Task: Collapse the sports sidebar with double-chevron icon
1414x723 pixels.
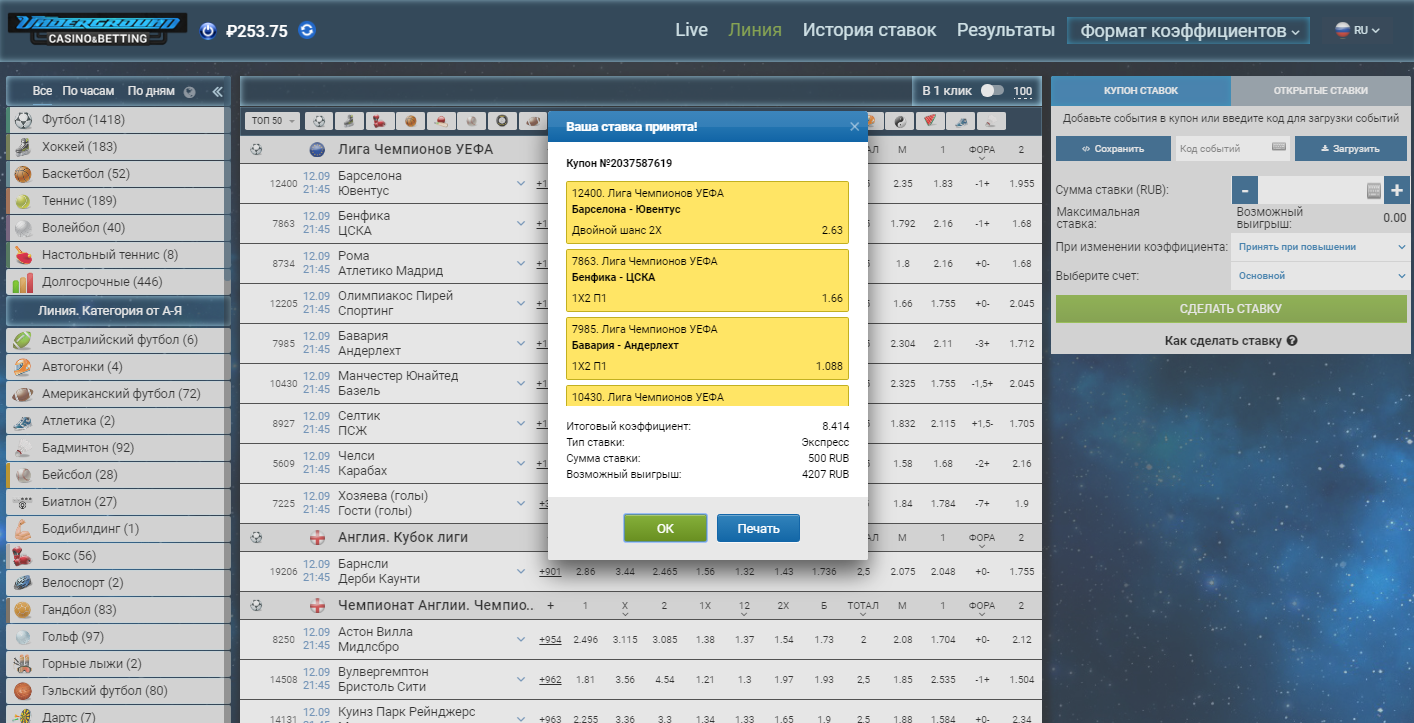Action: click(217, 91)
